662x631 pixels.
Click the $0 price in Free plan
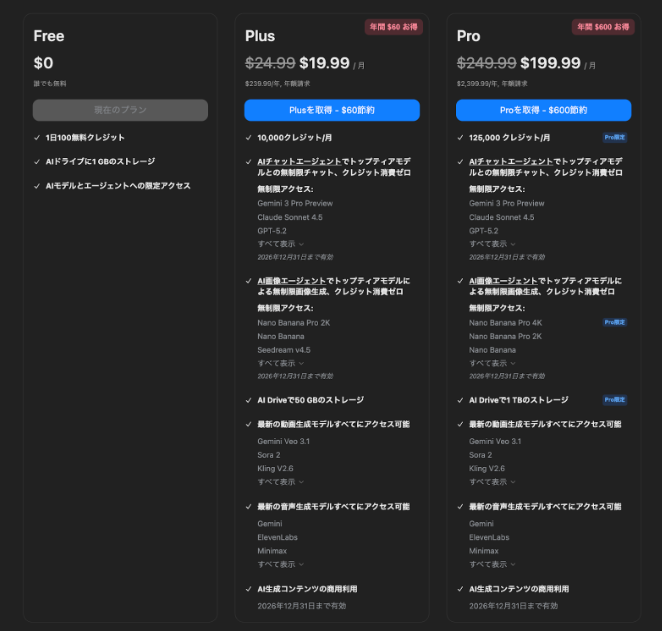point(43,63)
